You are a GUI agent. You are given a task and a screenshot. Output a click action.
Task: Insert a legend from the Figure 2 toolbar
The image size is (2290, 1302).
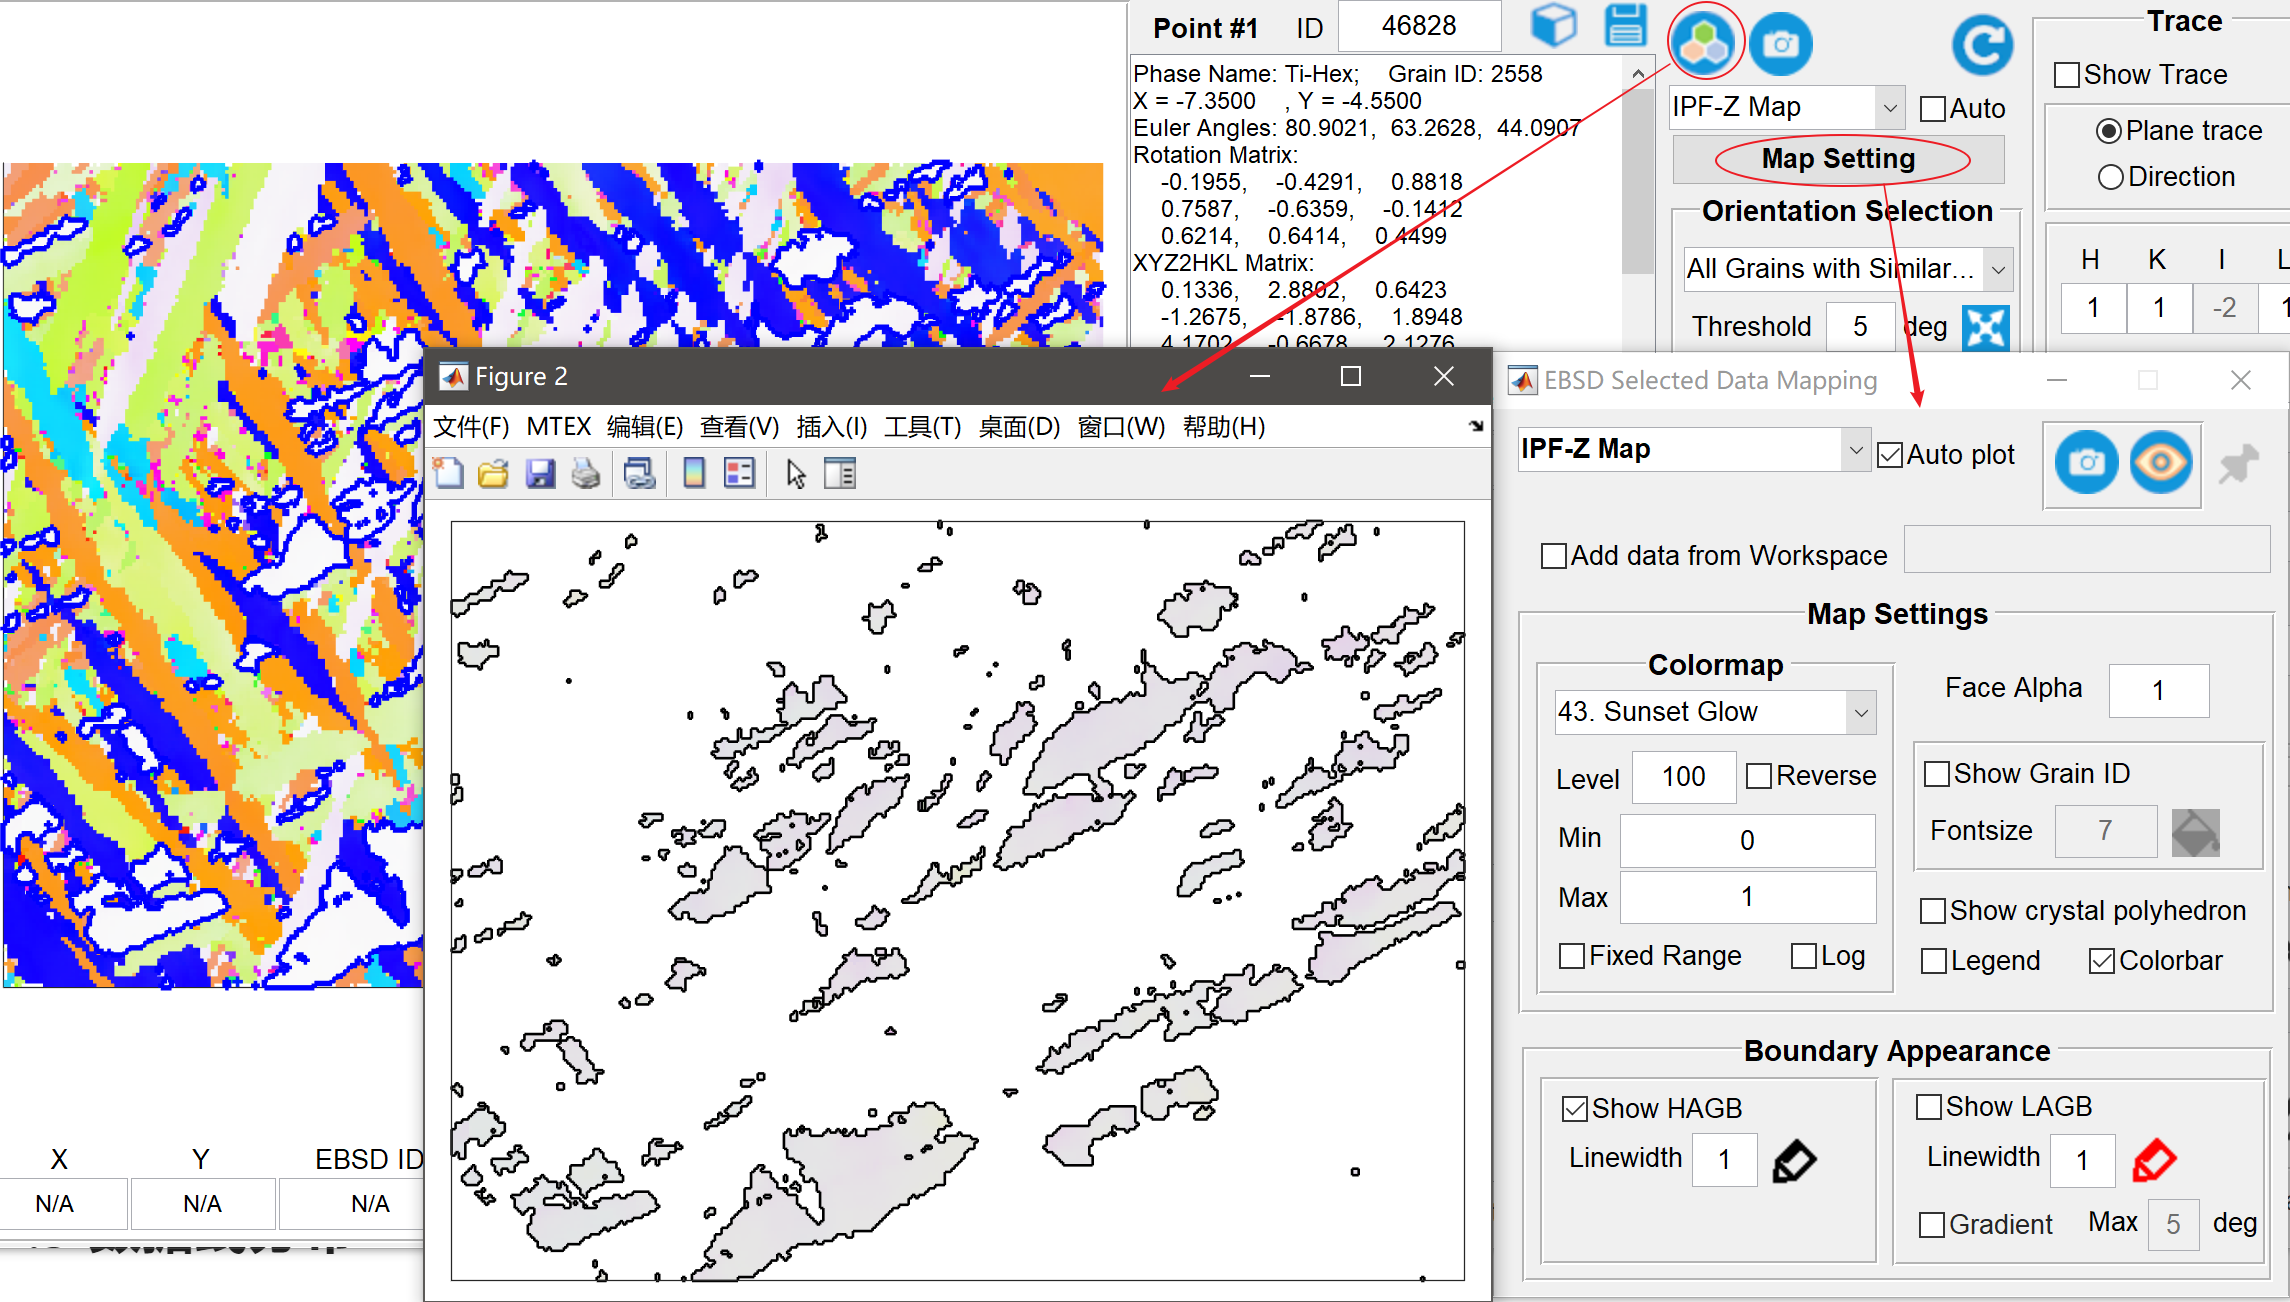(x=739, y=473)
